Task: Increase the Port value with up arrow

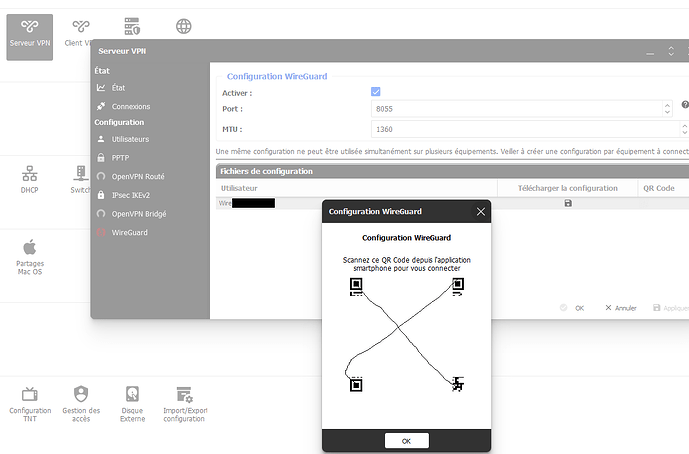Action: tap(667, 105)
